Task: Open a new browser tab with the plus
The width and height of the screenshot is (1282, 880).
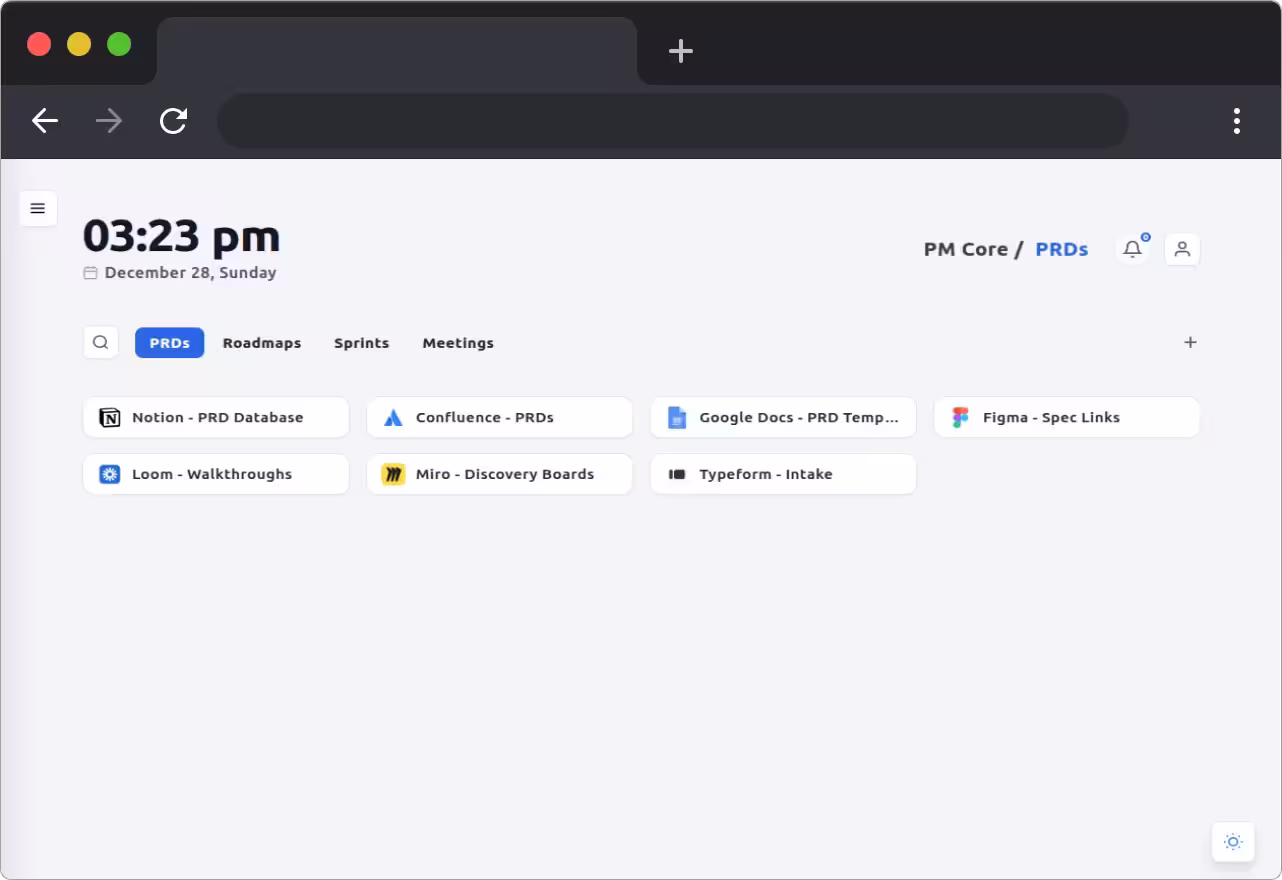Action: [x=680, y=51]
